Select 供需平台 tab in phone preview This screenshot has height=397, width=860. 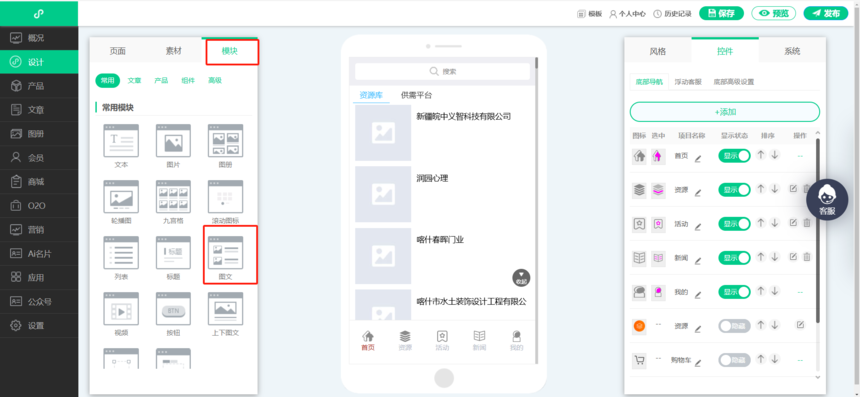(x=416, y=95)
